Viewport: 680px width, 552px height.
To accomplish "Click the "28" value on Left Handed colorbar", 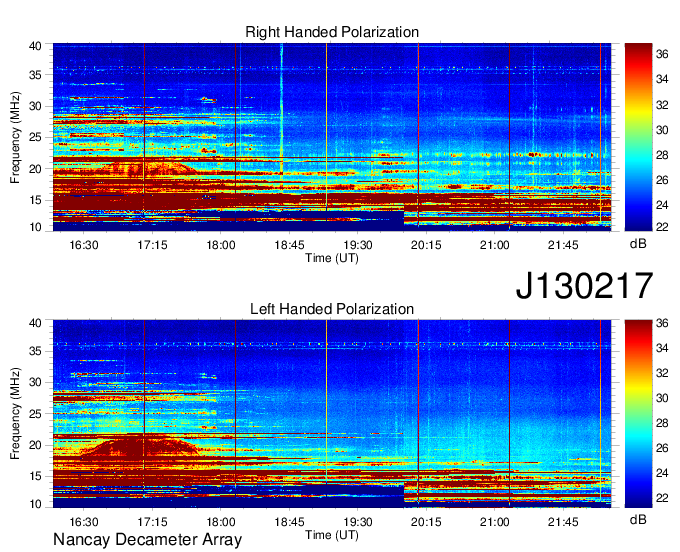I will [662, 423].
